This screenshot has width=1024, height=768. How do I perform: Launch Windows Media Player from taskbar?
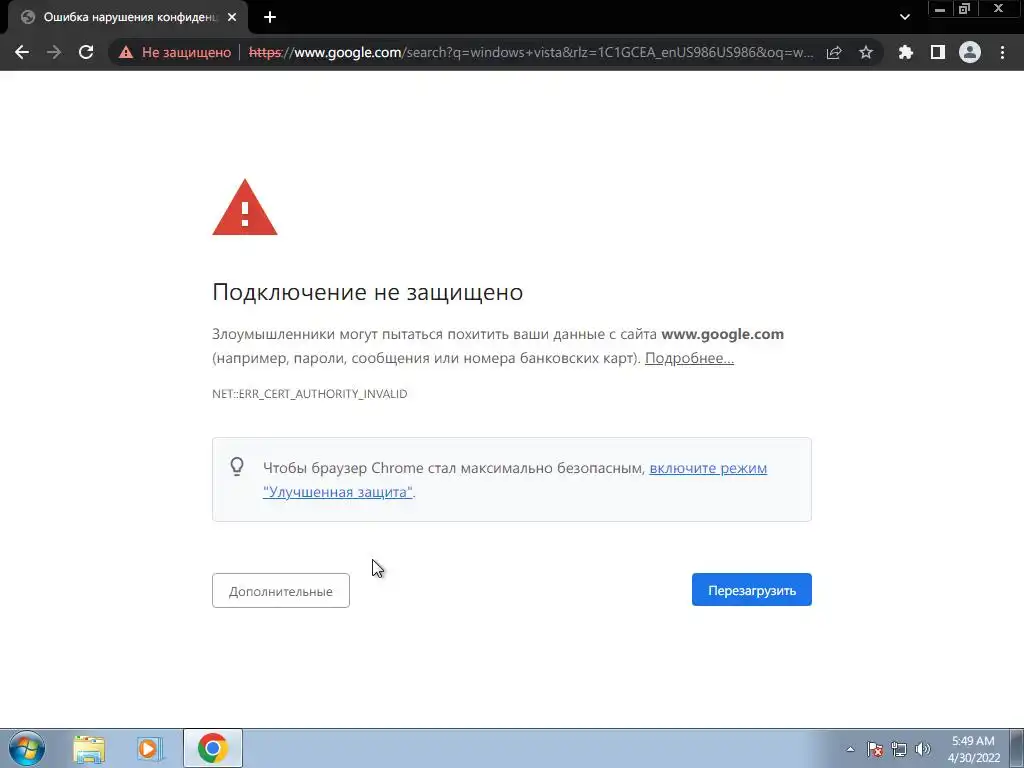150,748
